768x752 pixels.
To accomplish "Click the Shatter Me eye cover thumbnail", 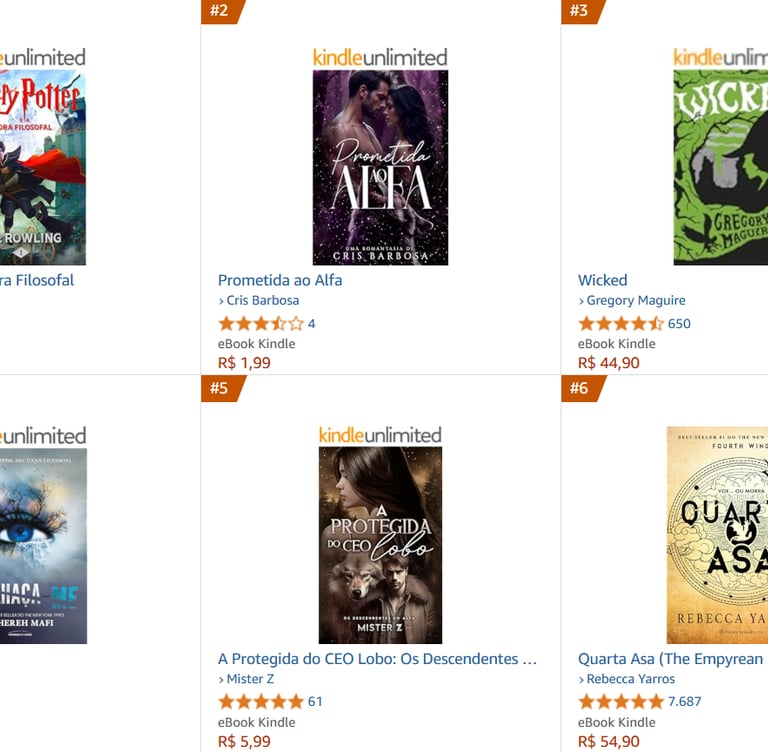I will (43, 546).
